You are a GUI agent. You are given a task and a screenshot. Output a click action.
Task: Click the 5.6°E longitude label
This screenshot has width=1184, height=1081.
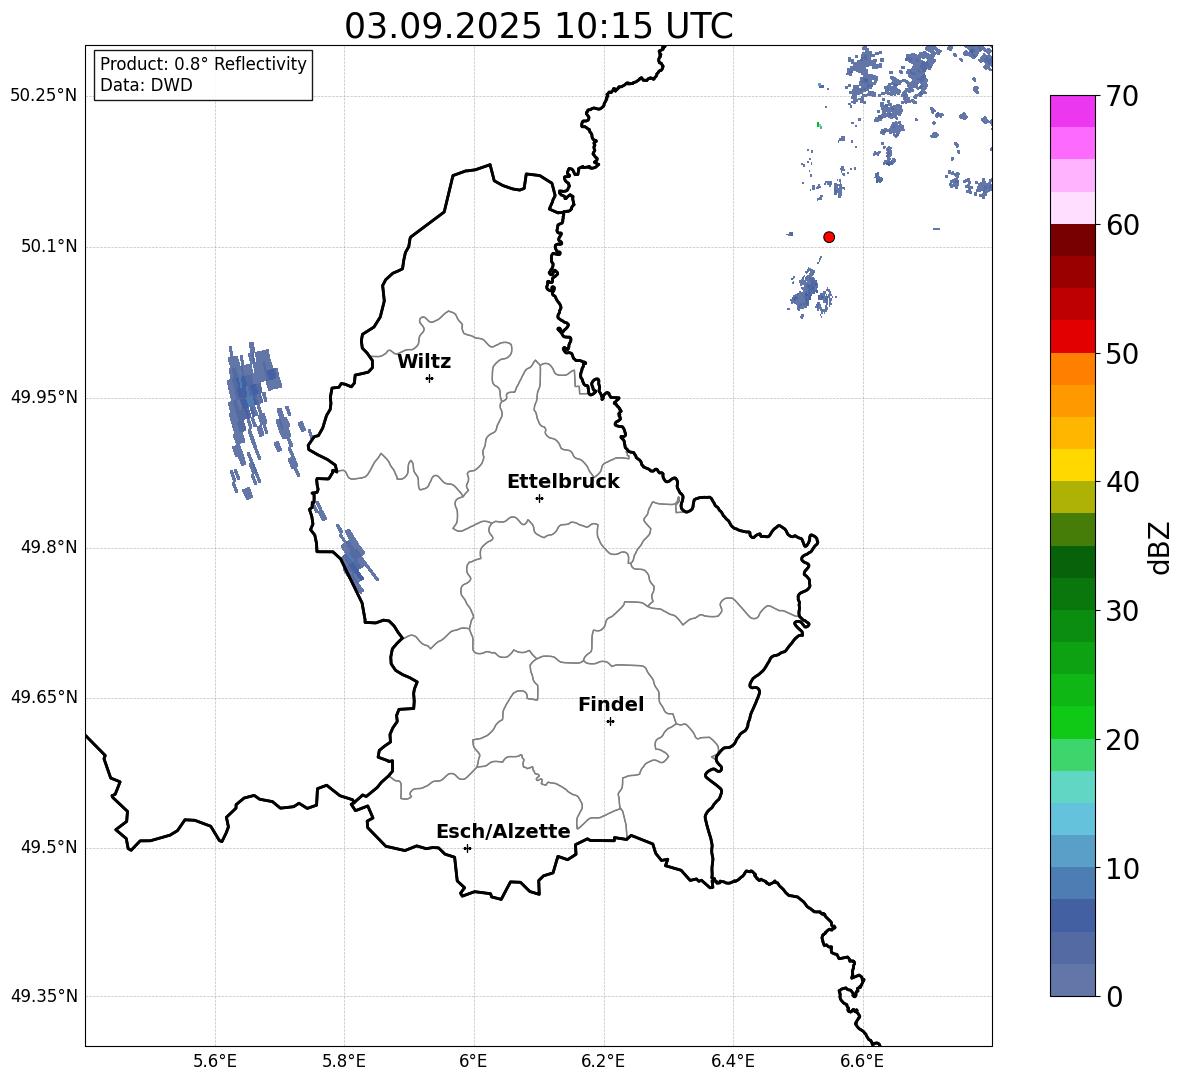(x=215, y=1062)
